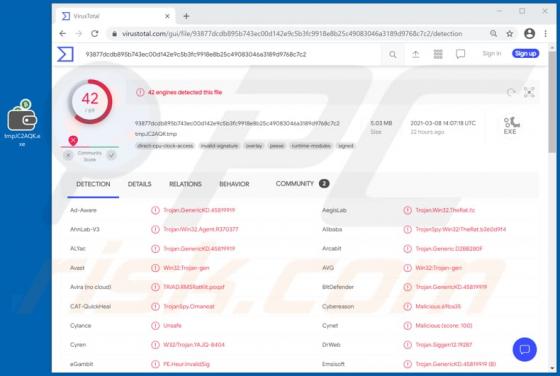Click the red community score marker

click(73, 140)
